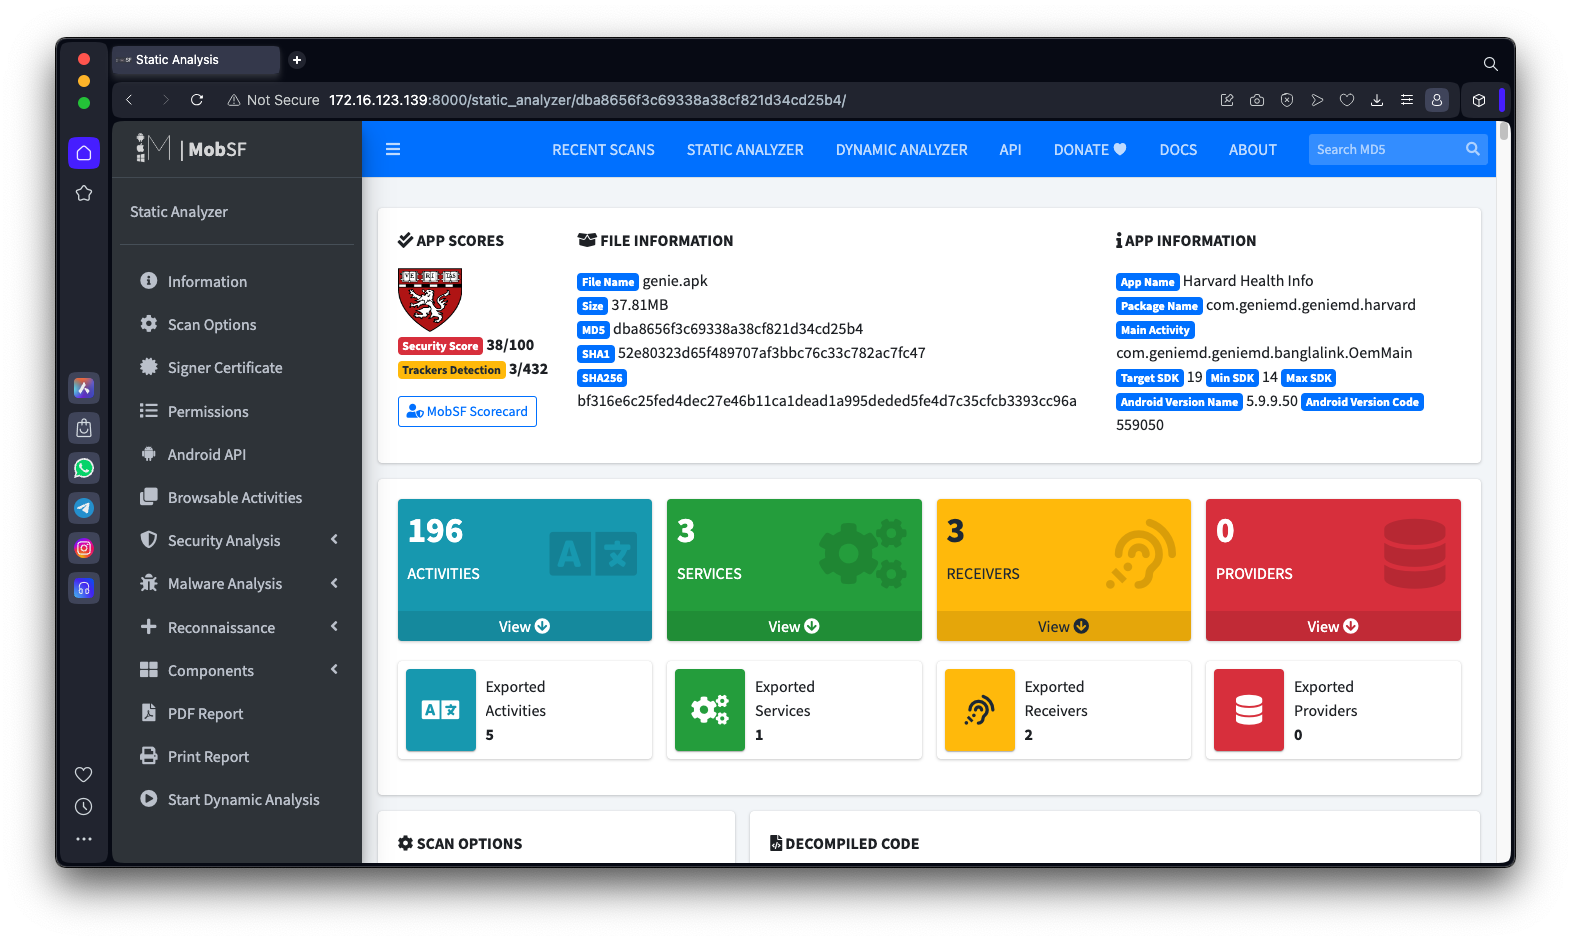
Task: Click package name com.geniemd.geniemd.harvard
Action: (x=1311, y=305)
